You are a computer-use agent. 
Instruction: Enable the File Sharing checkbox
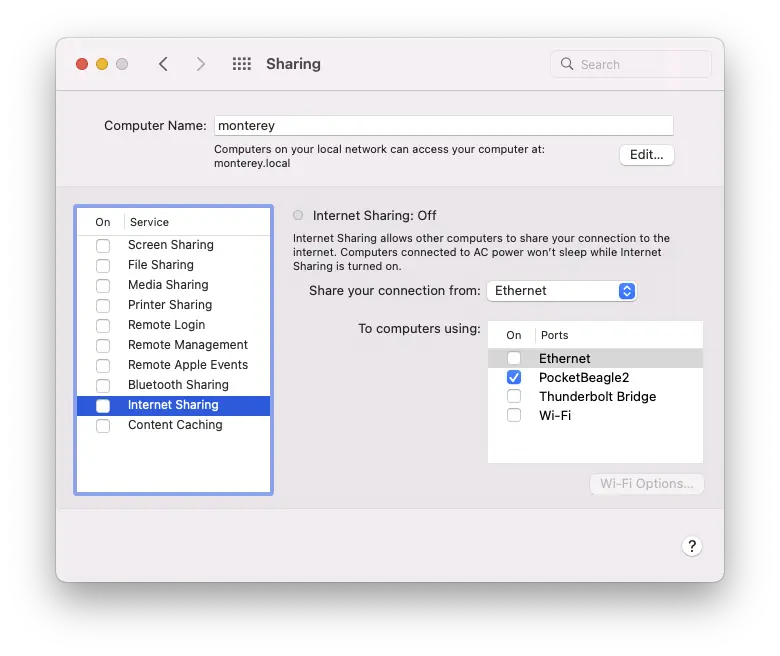click(x=103, y=266)
